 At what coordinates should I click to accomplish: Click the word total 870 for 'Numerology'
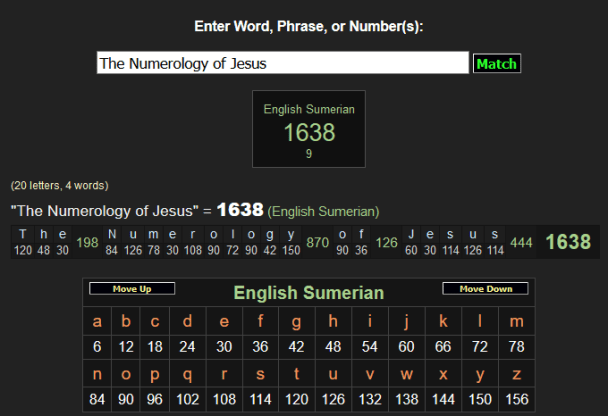pyautogui.click(x=318, y=243)
